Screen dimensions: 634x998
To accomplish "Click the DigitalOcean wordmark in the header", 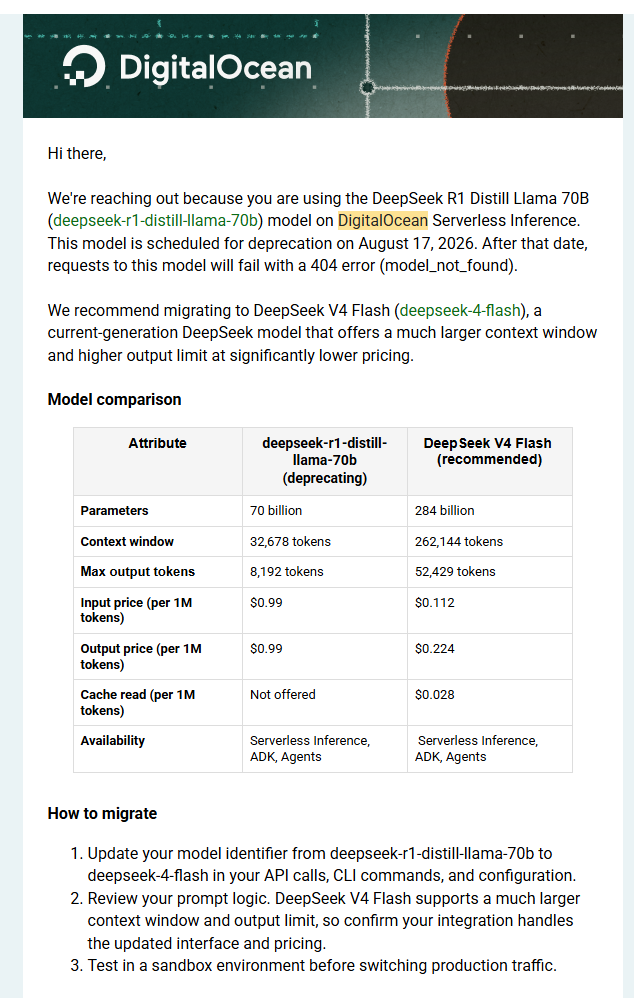I will [216, 67].
